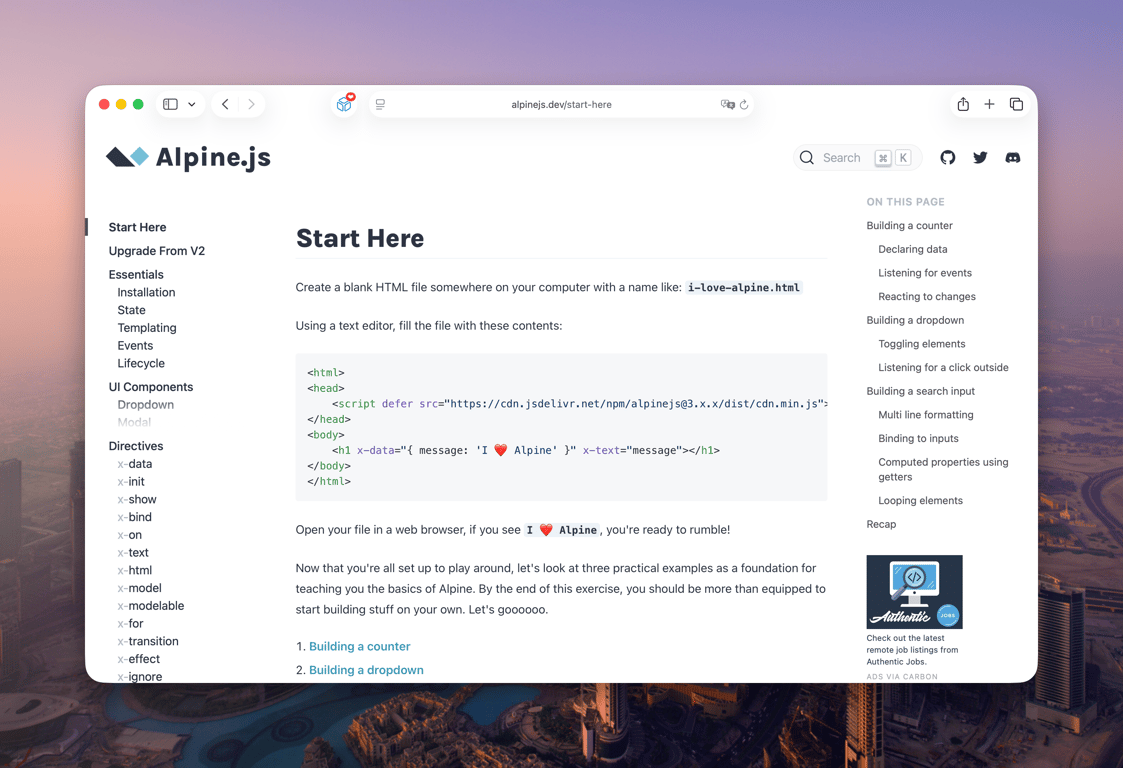This screenshot has height=768, width=1123.
Task: Open the Twitter icon link
Action: click(x=980, y=158)
